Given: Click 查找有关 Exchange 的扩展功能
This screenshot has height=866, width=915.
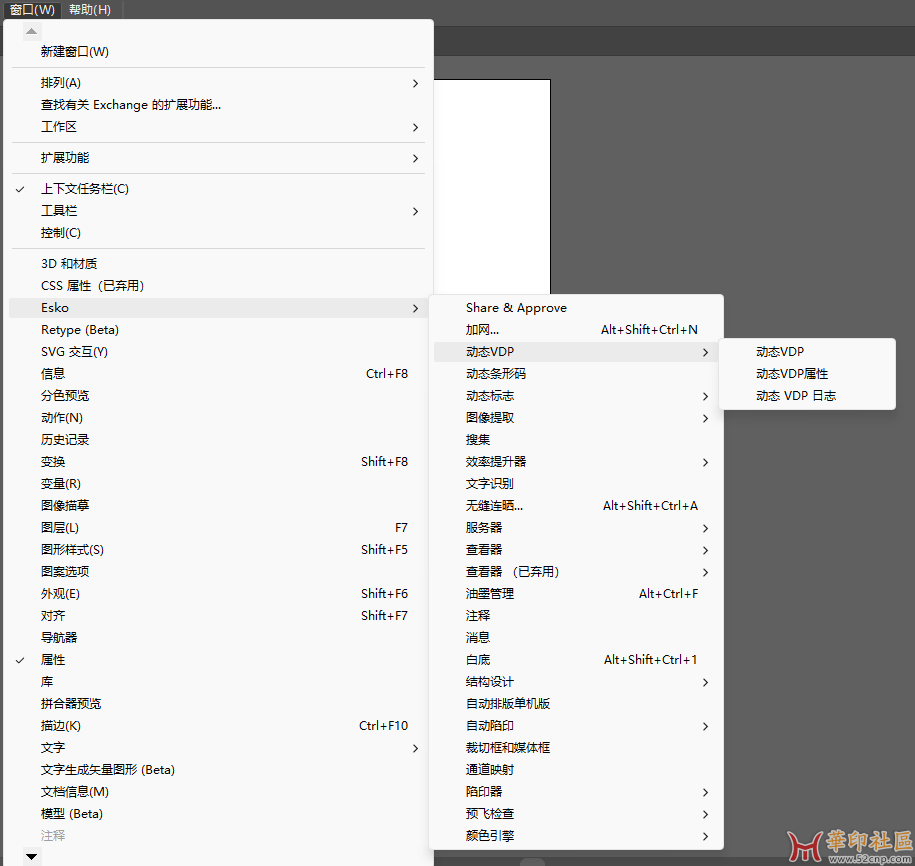Looking at the screenshot, I should click(x=131, y=105).
